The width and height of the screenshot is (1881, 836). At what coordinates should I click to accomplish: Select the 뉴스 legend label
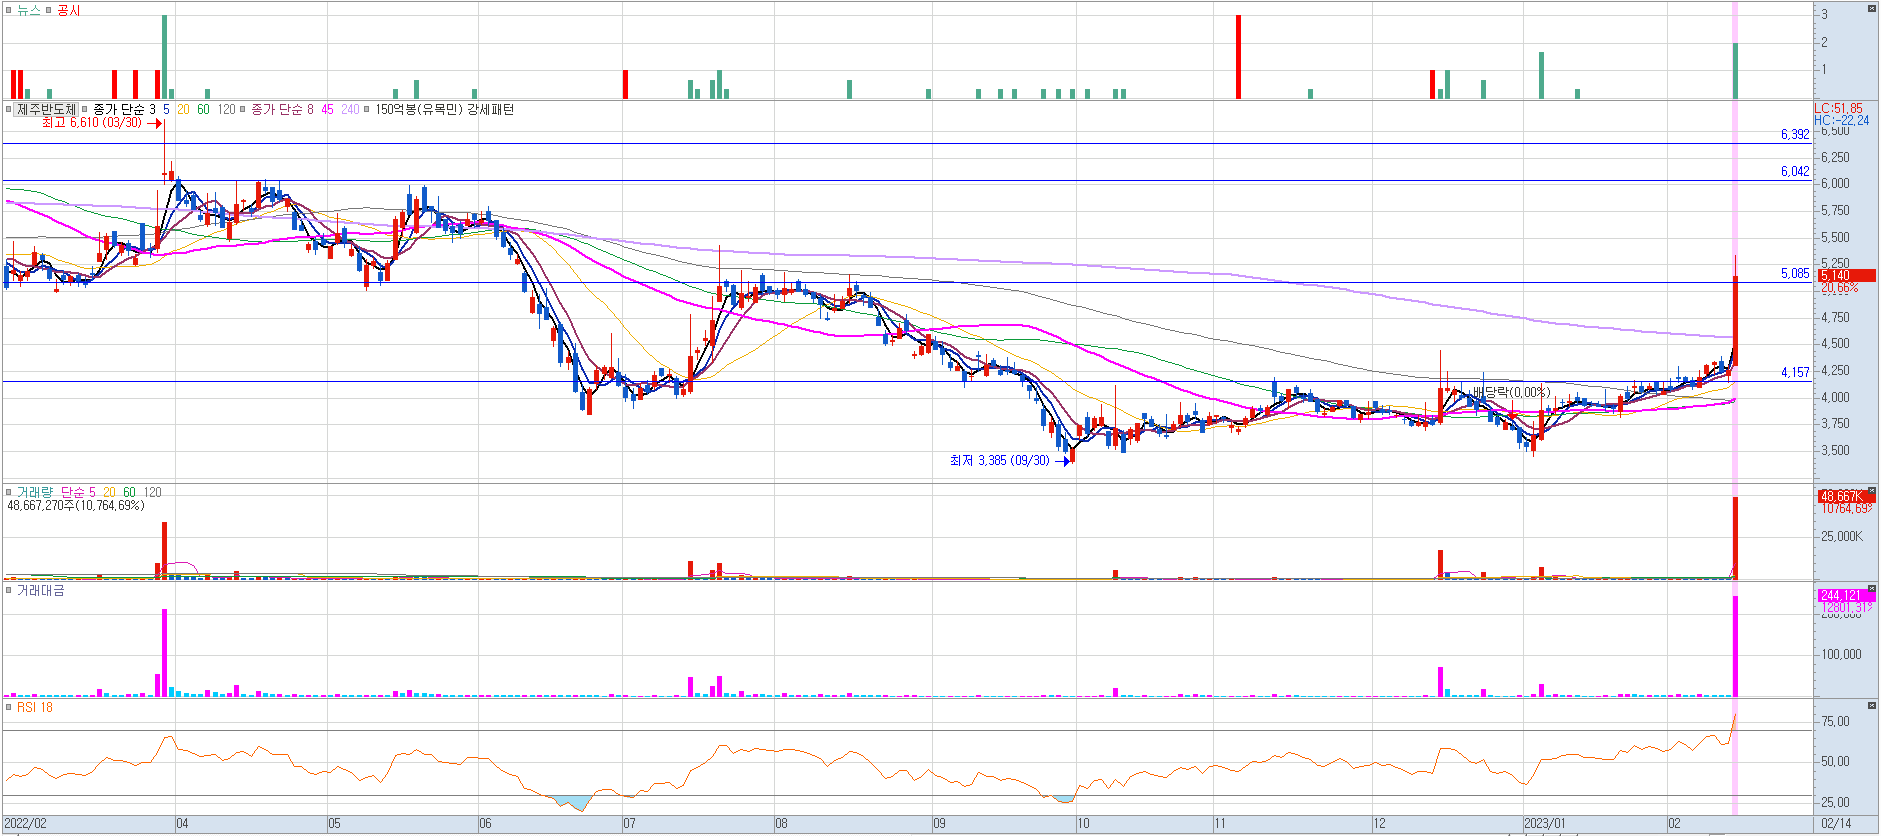click(x=29, y=10)
